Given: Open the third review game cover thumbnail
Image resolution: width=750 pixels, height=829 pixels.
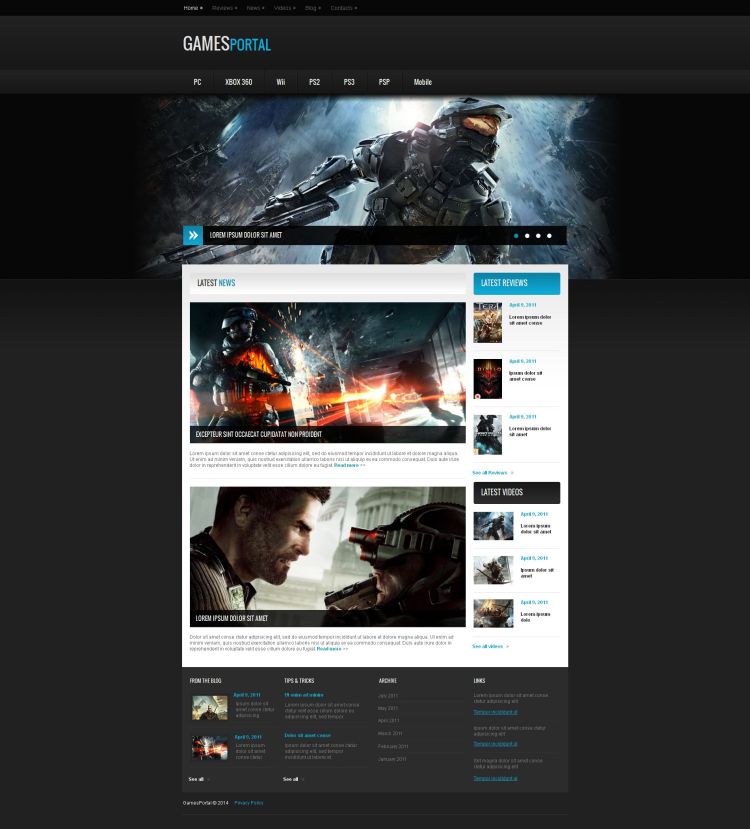Looking at the screenshot, I should (x=487, y=435).
